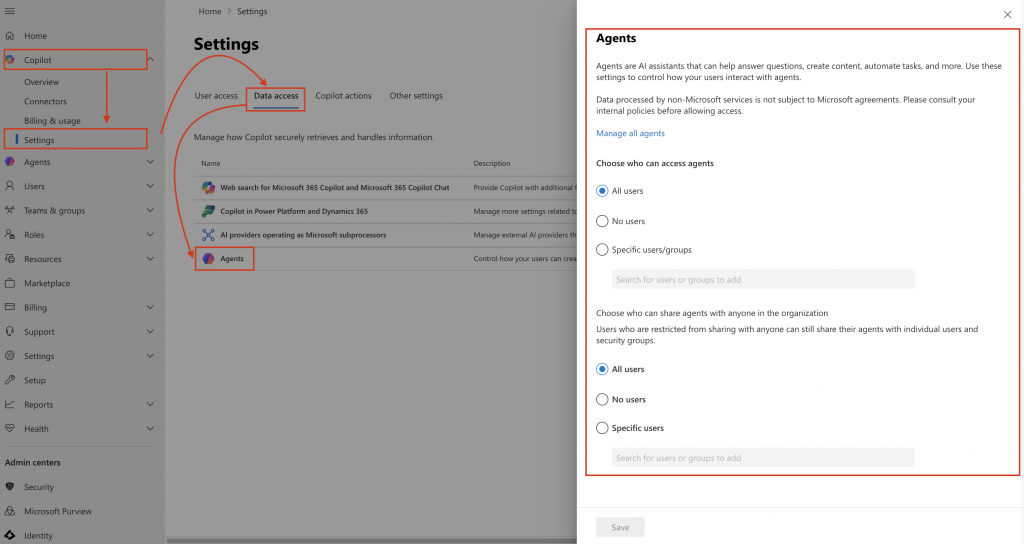Select No users for agent access
Viewport: 1024px width, 544px height.
(x=602, y=221)
